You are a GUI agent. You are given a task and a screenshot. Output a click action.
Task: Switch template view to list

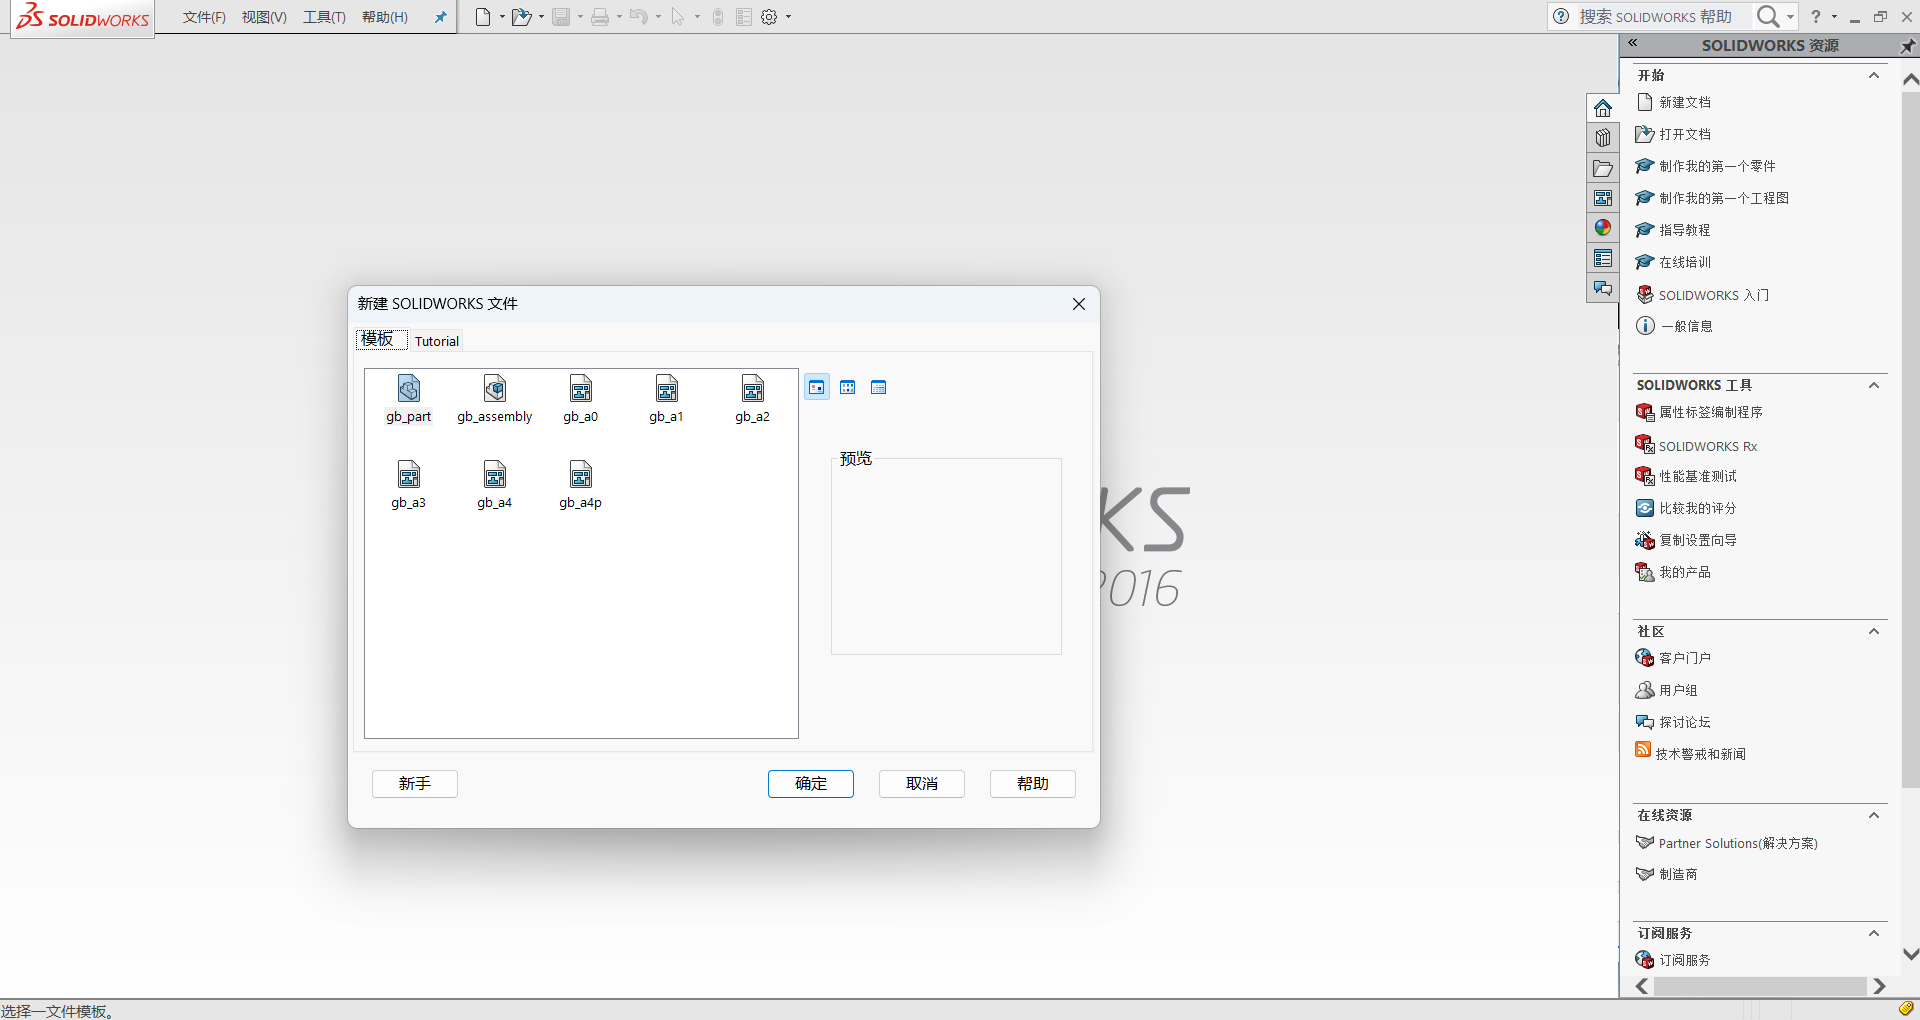tap(848, 387)
